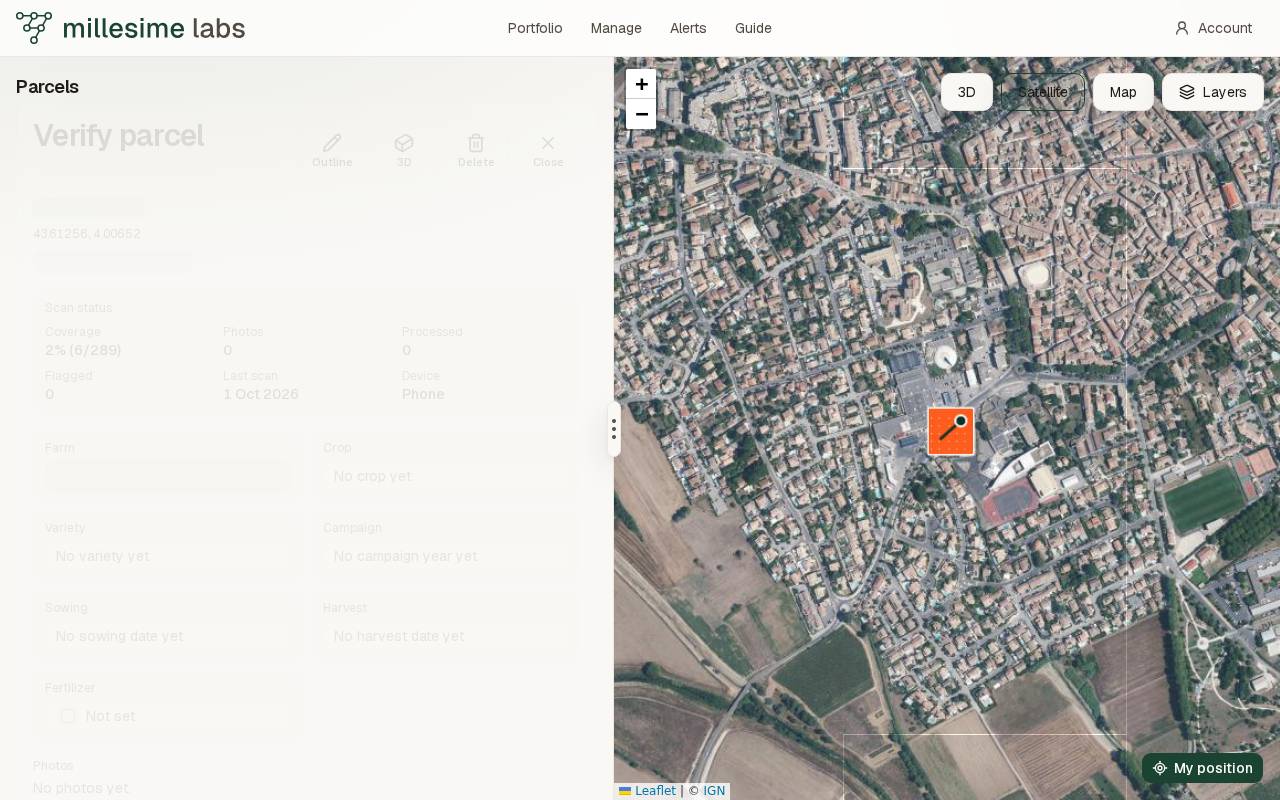The width and height of the screenshot is (1280, 800).
Task: Close the Verify parcel panel
Action: click(x=548, y=150)
